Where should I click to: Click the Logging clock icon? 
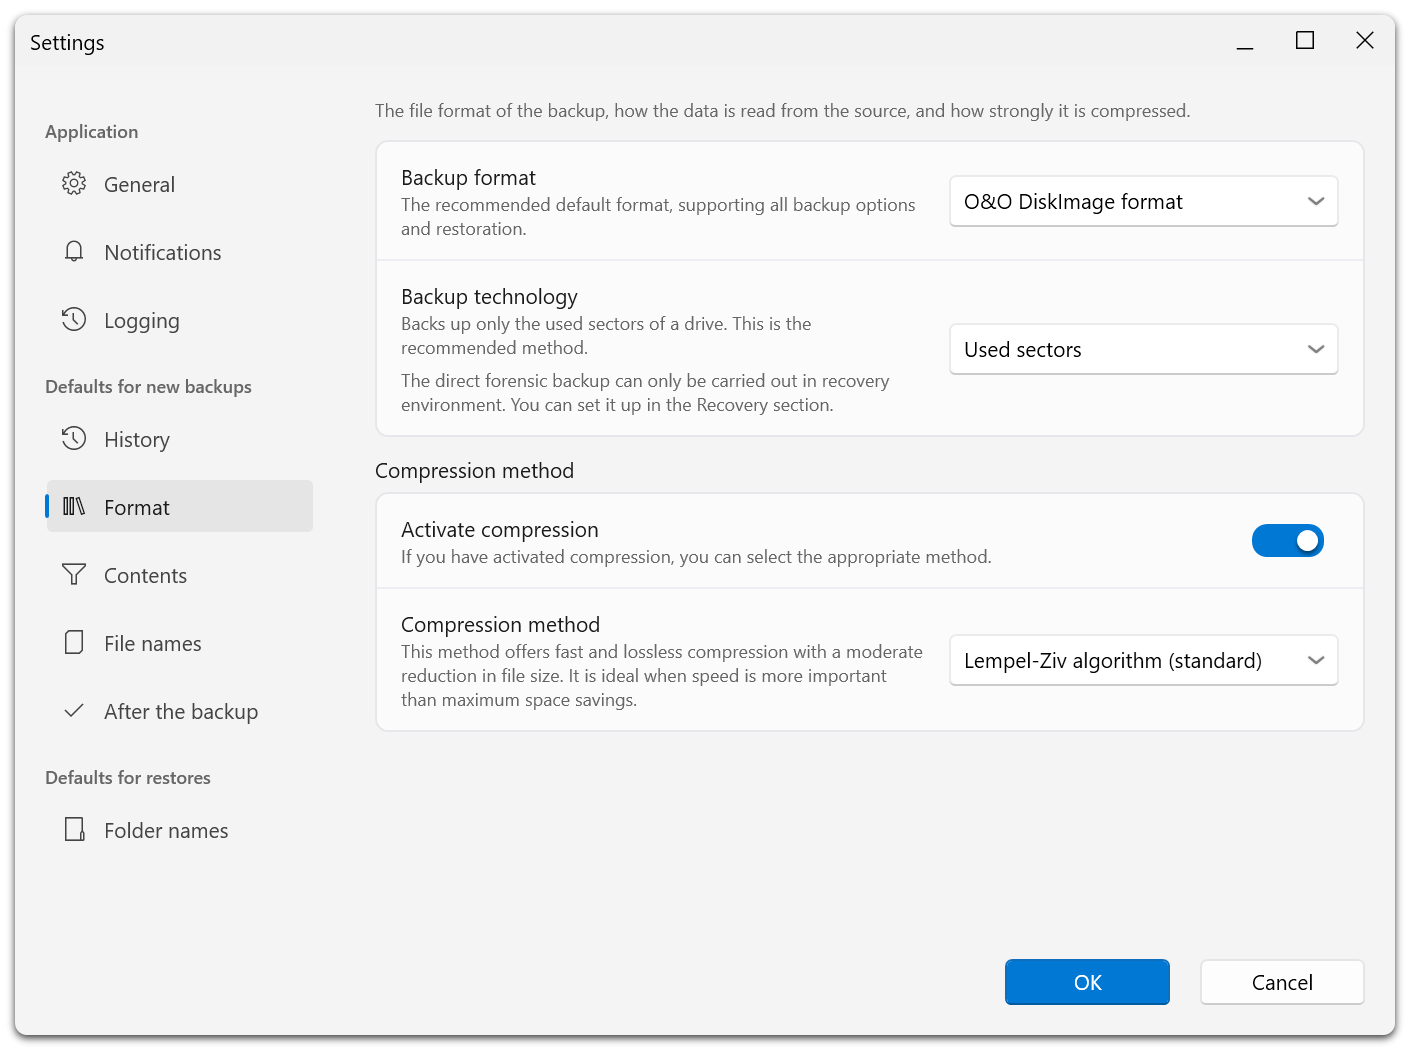74,319
